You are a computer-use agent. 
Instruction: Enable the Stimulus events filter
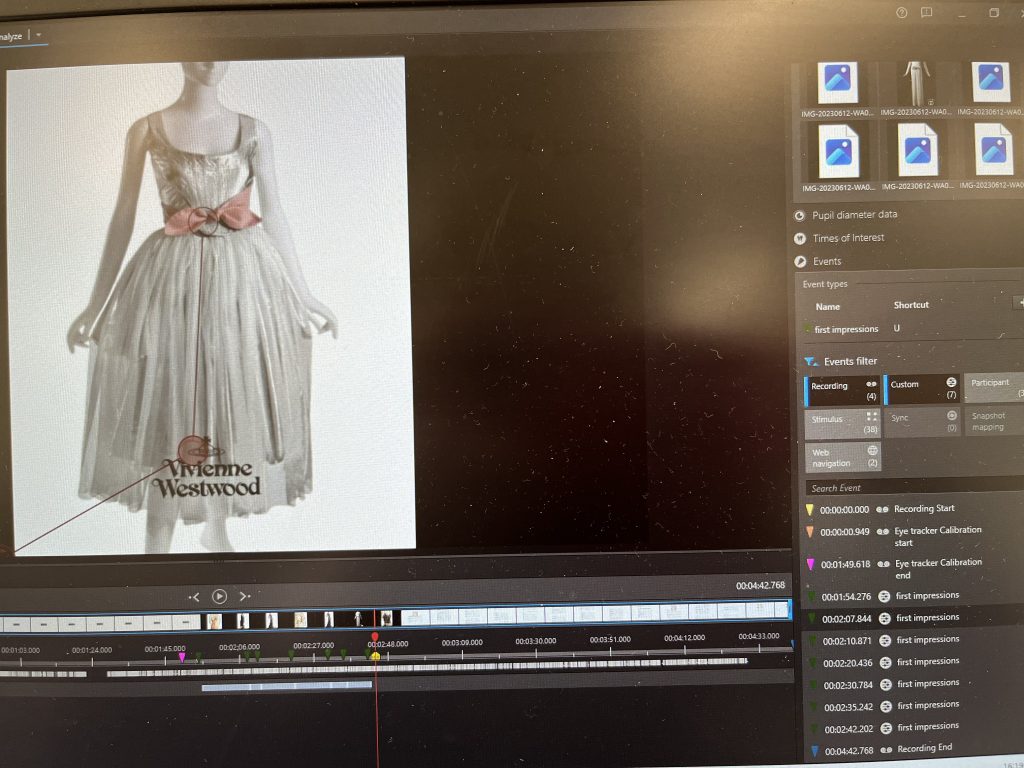click(x=842, y=424)
